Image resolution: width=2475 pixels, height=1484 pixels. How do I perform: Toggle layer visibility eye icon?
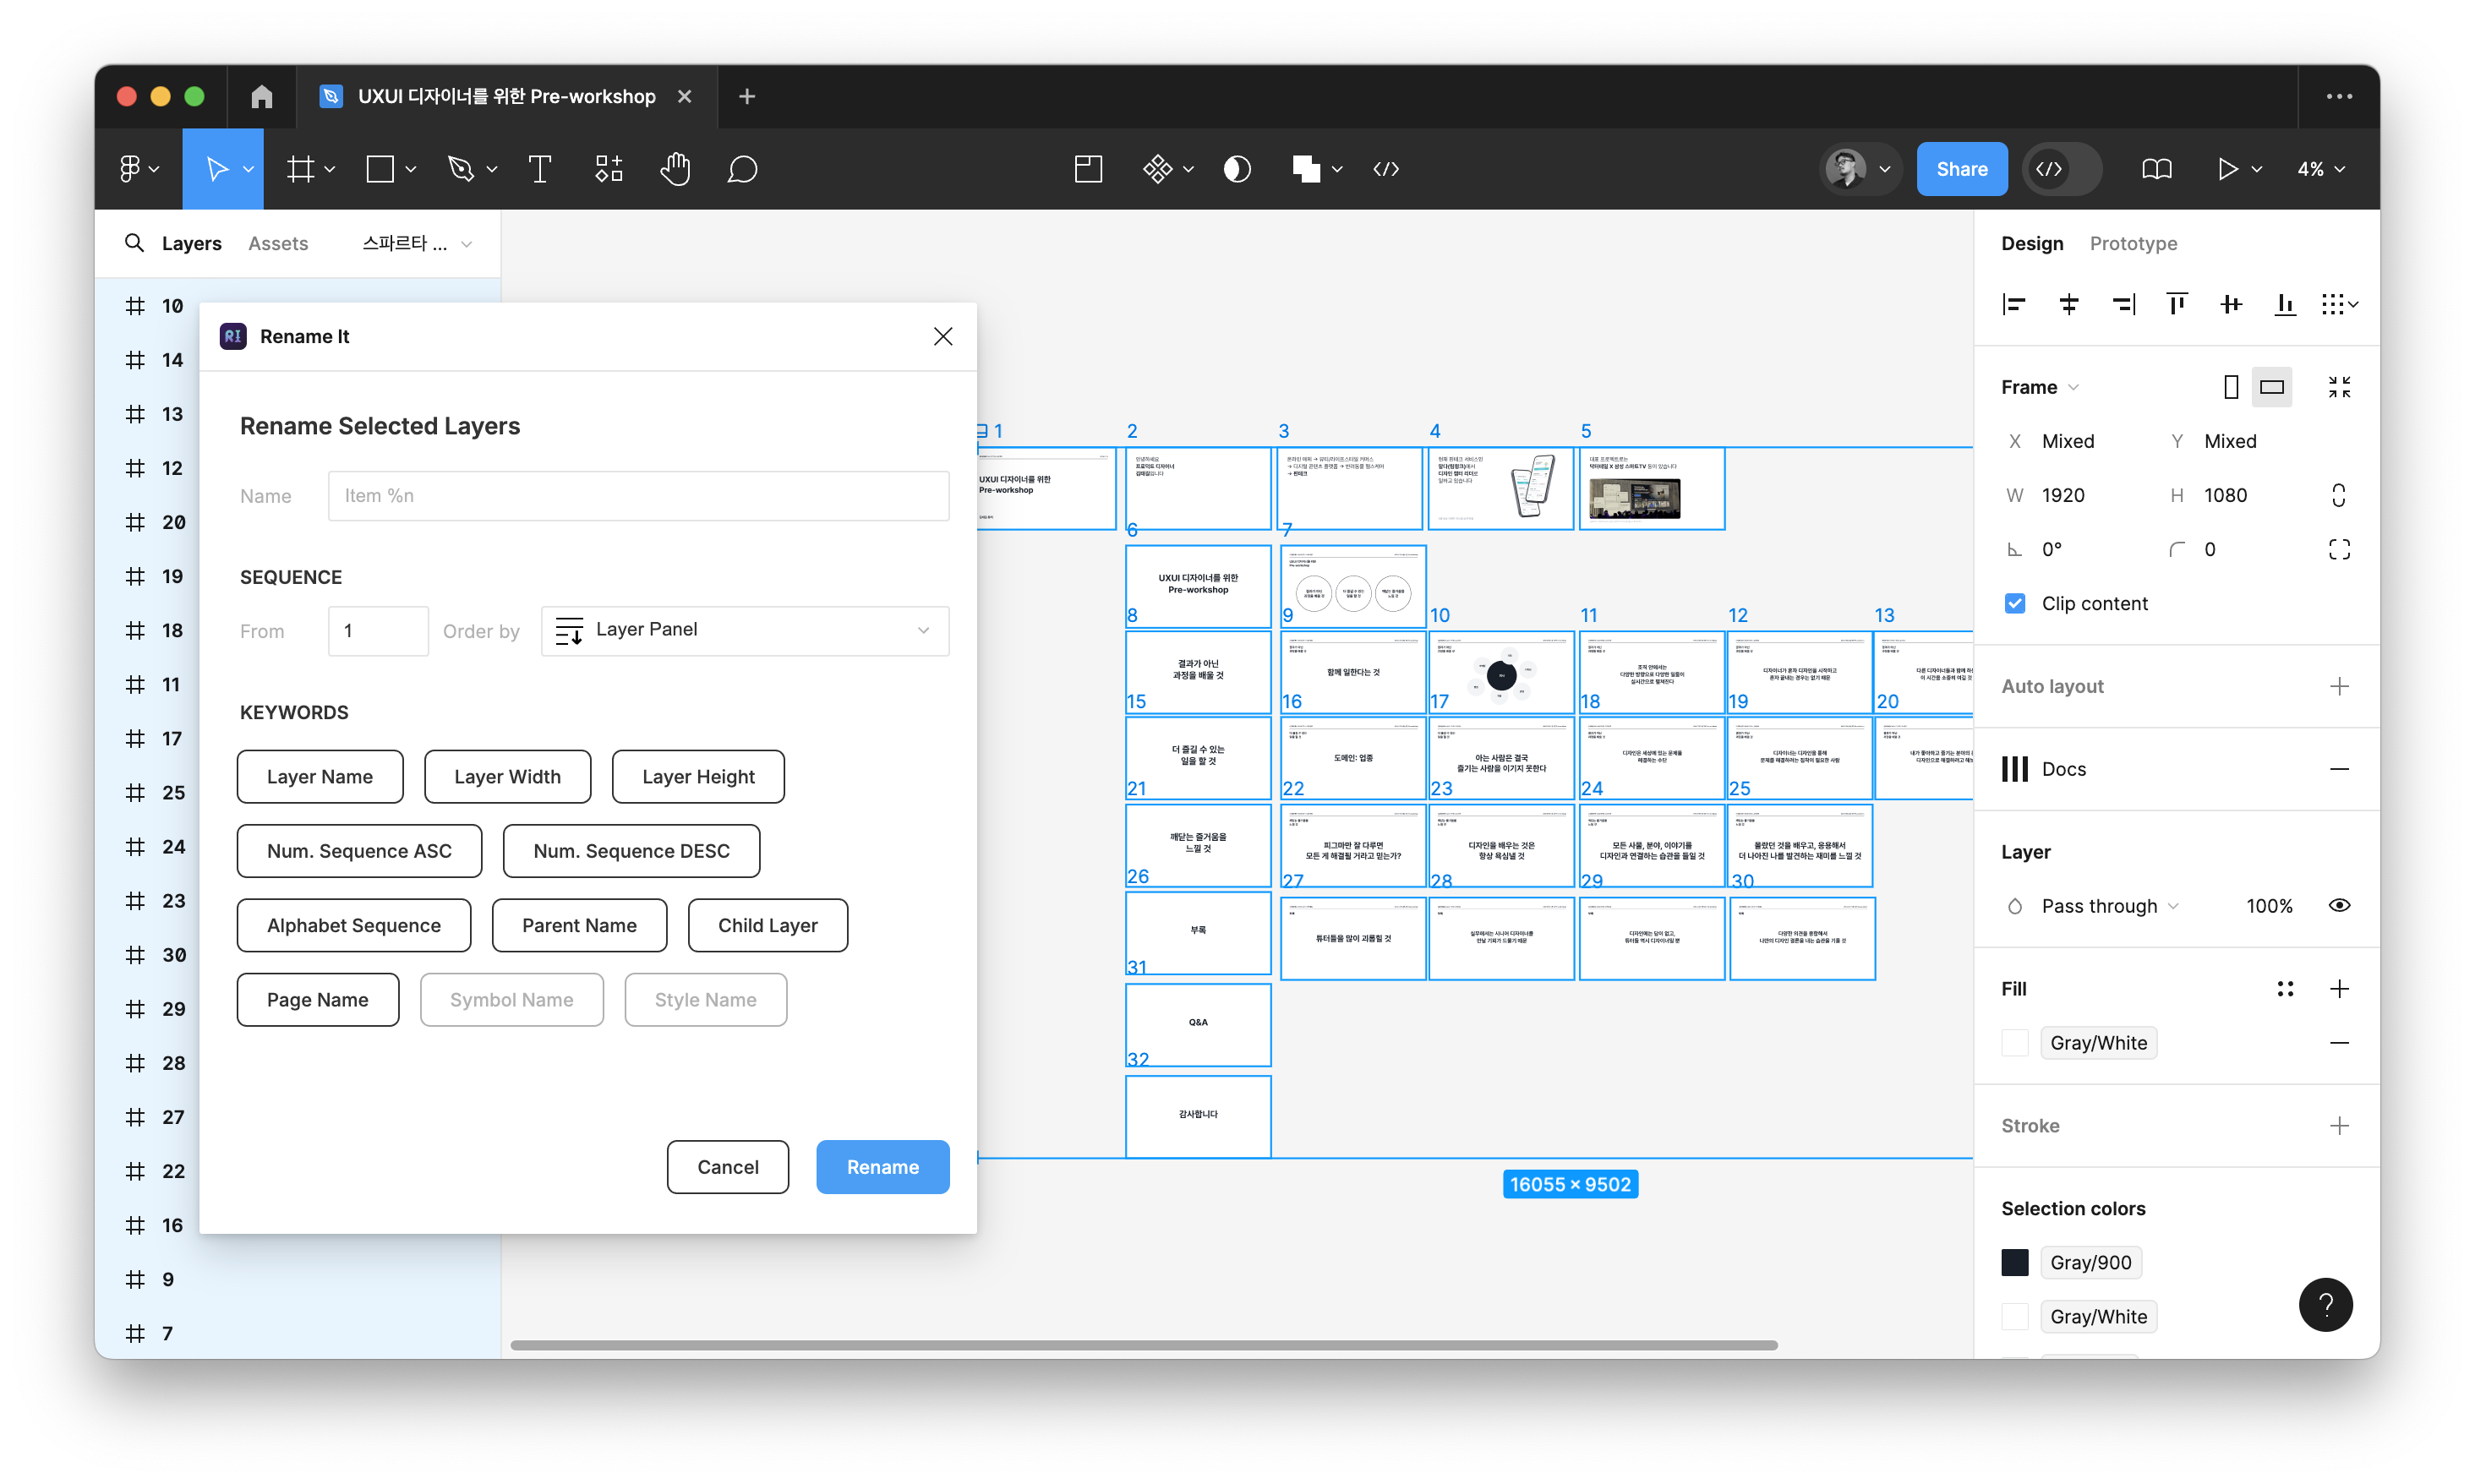pos(2339,905)
